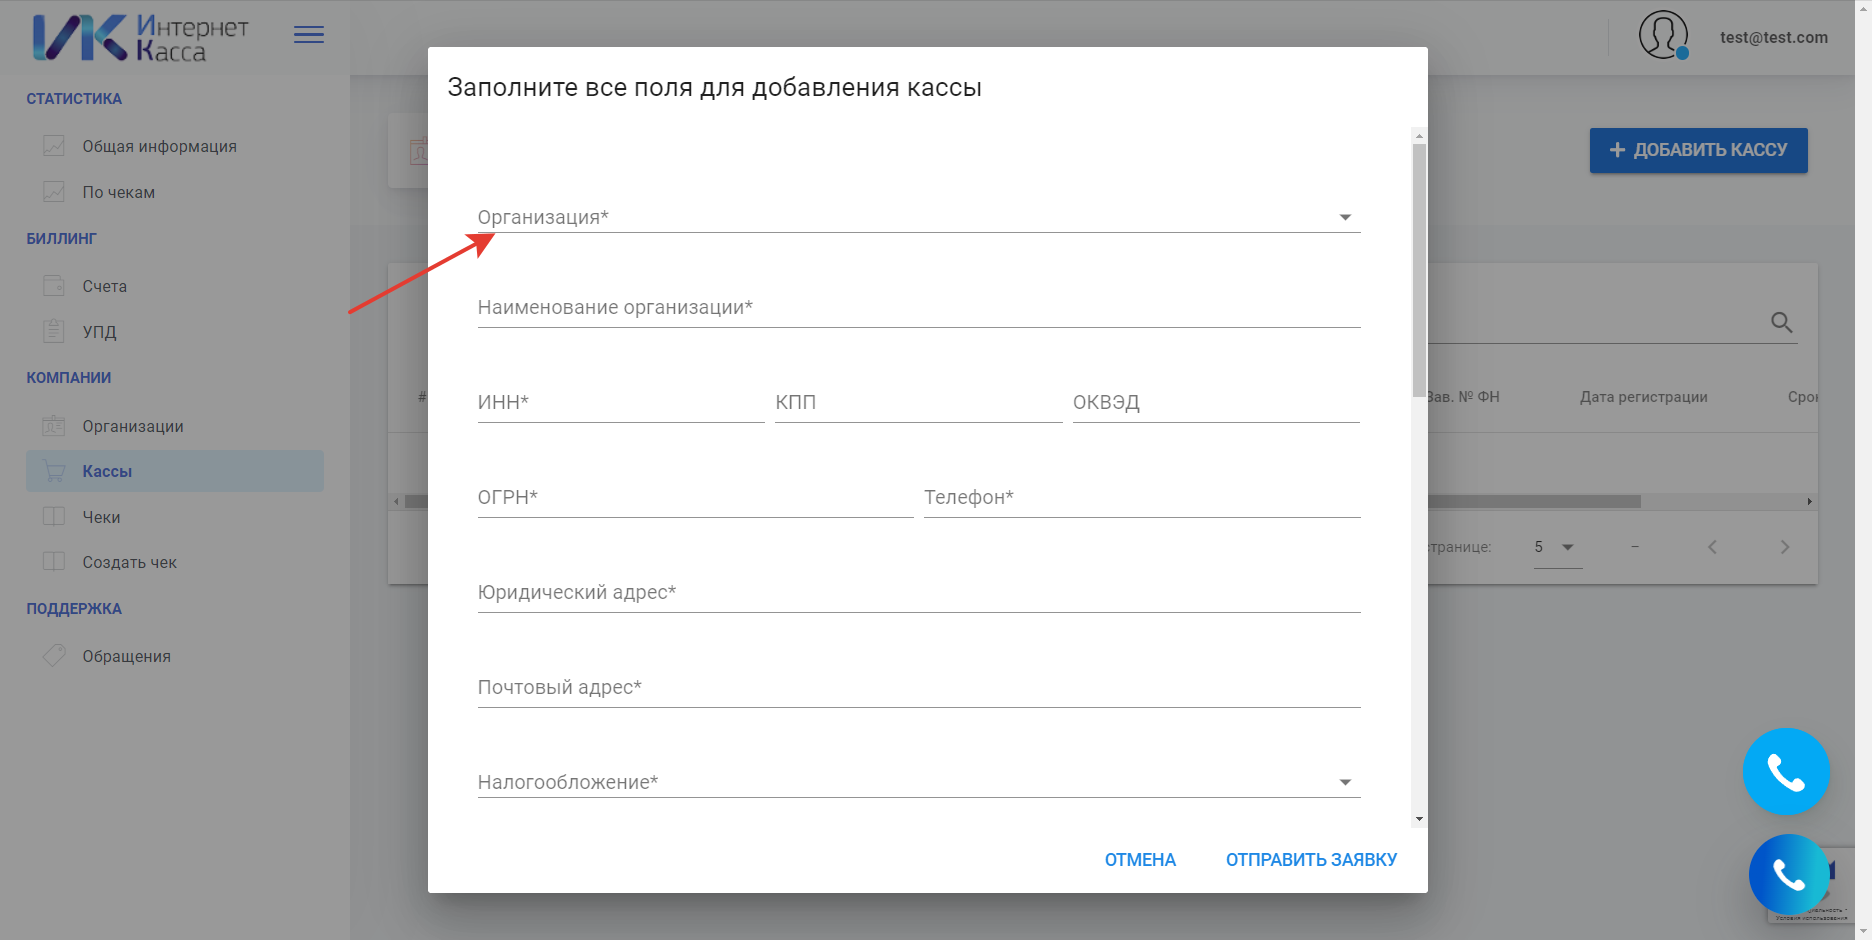Click the icon beside Создать чек

(54, 562)
